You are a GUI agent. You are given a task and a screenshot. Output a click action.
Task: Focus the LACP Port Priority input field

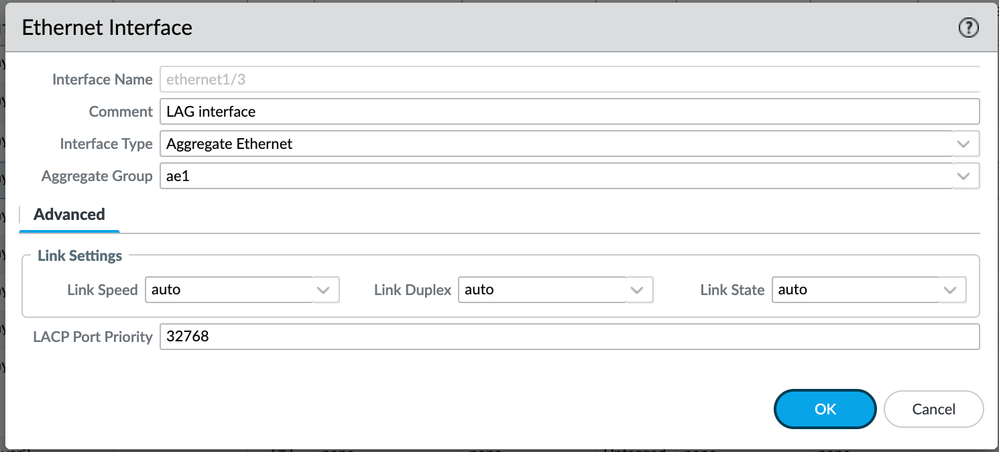point(569,337)
